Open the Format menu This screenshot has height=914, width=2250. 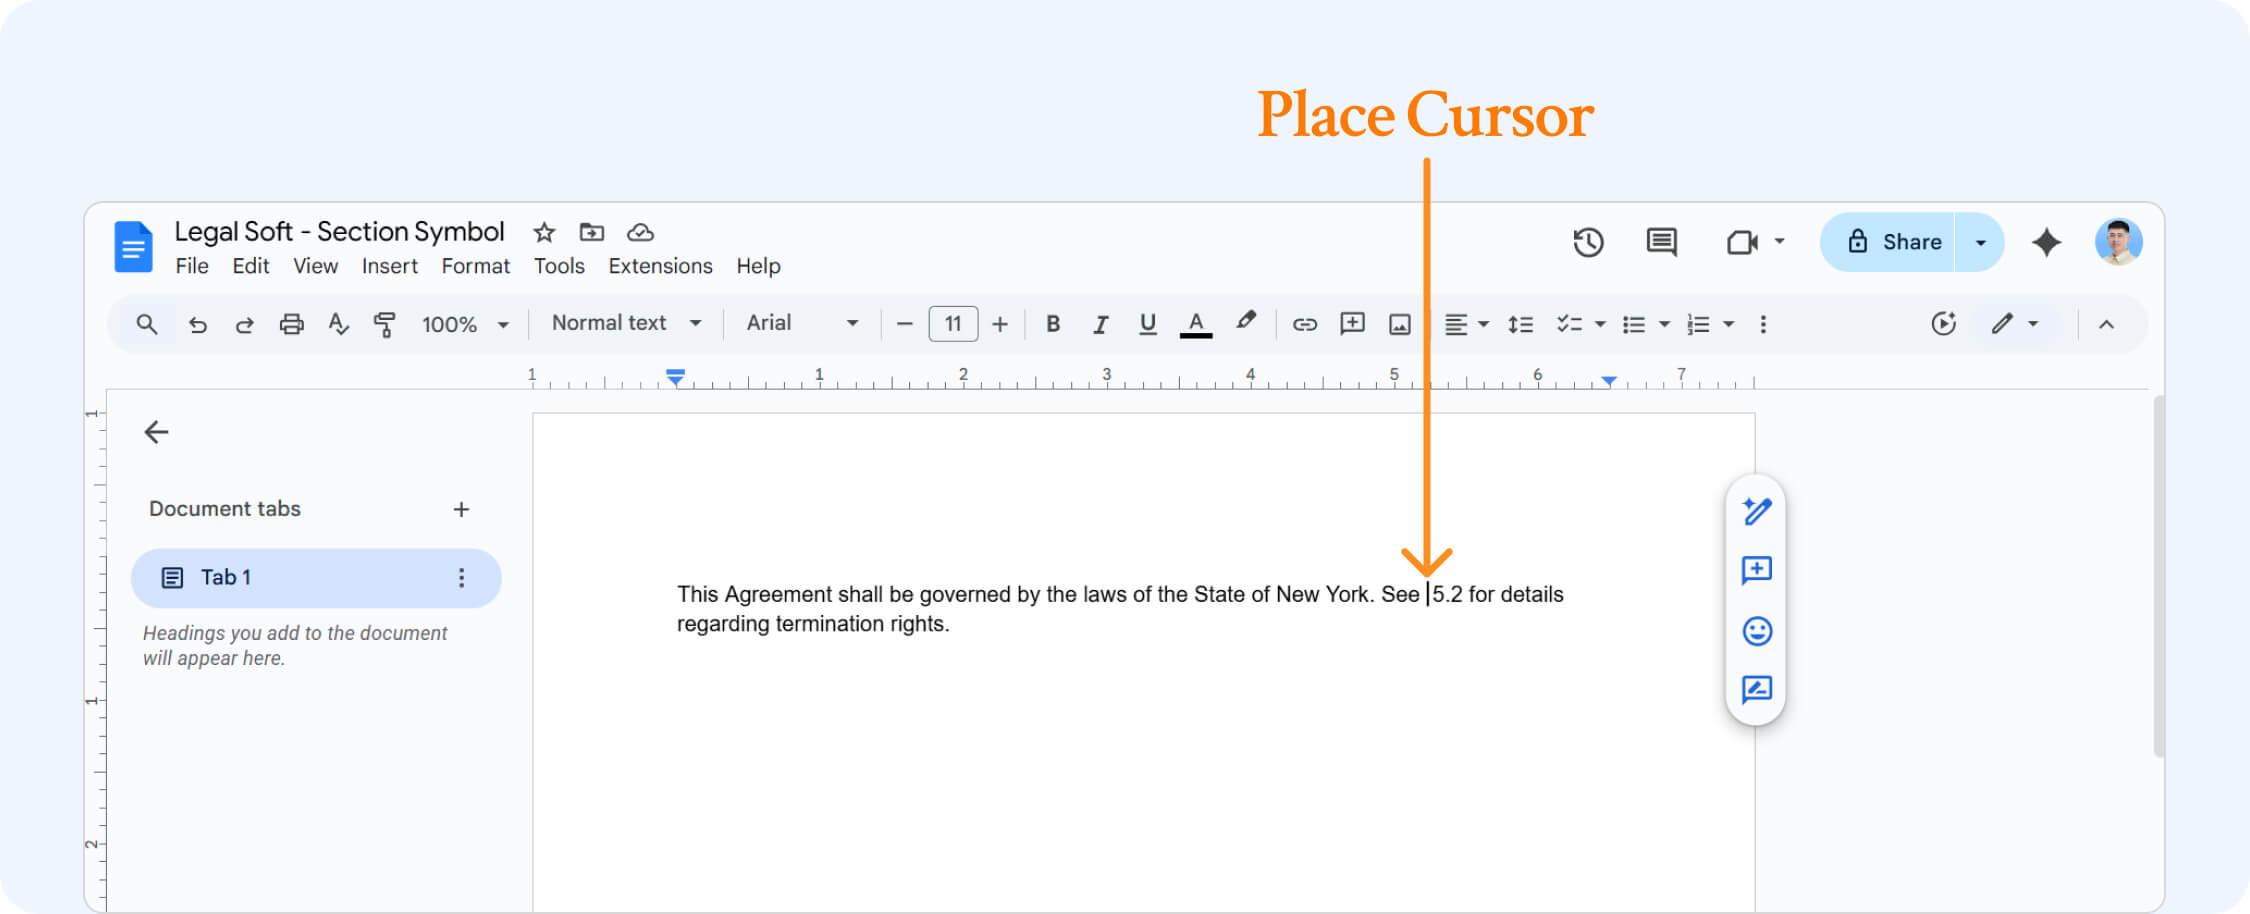(476, 266)
